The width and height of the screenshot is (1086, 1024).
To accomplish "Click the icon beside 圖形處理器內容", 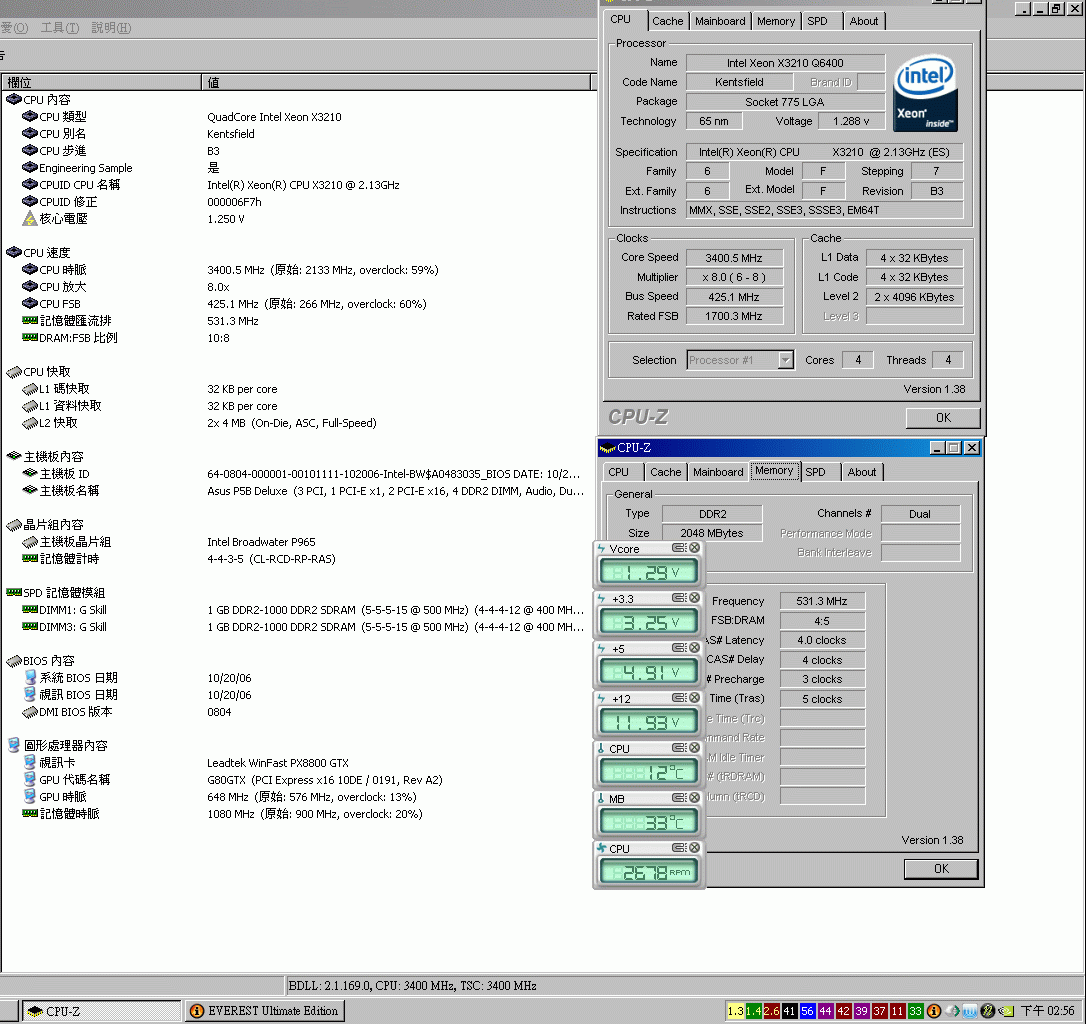I will point(13,745).
